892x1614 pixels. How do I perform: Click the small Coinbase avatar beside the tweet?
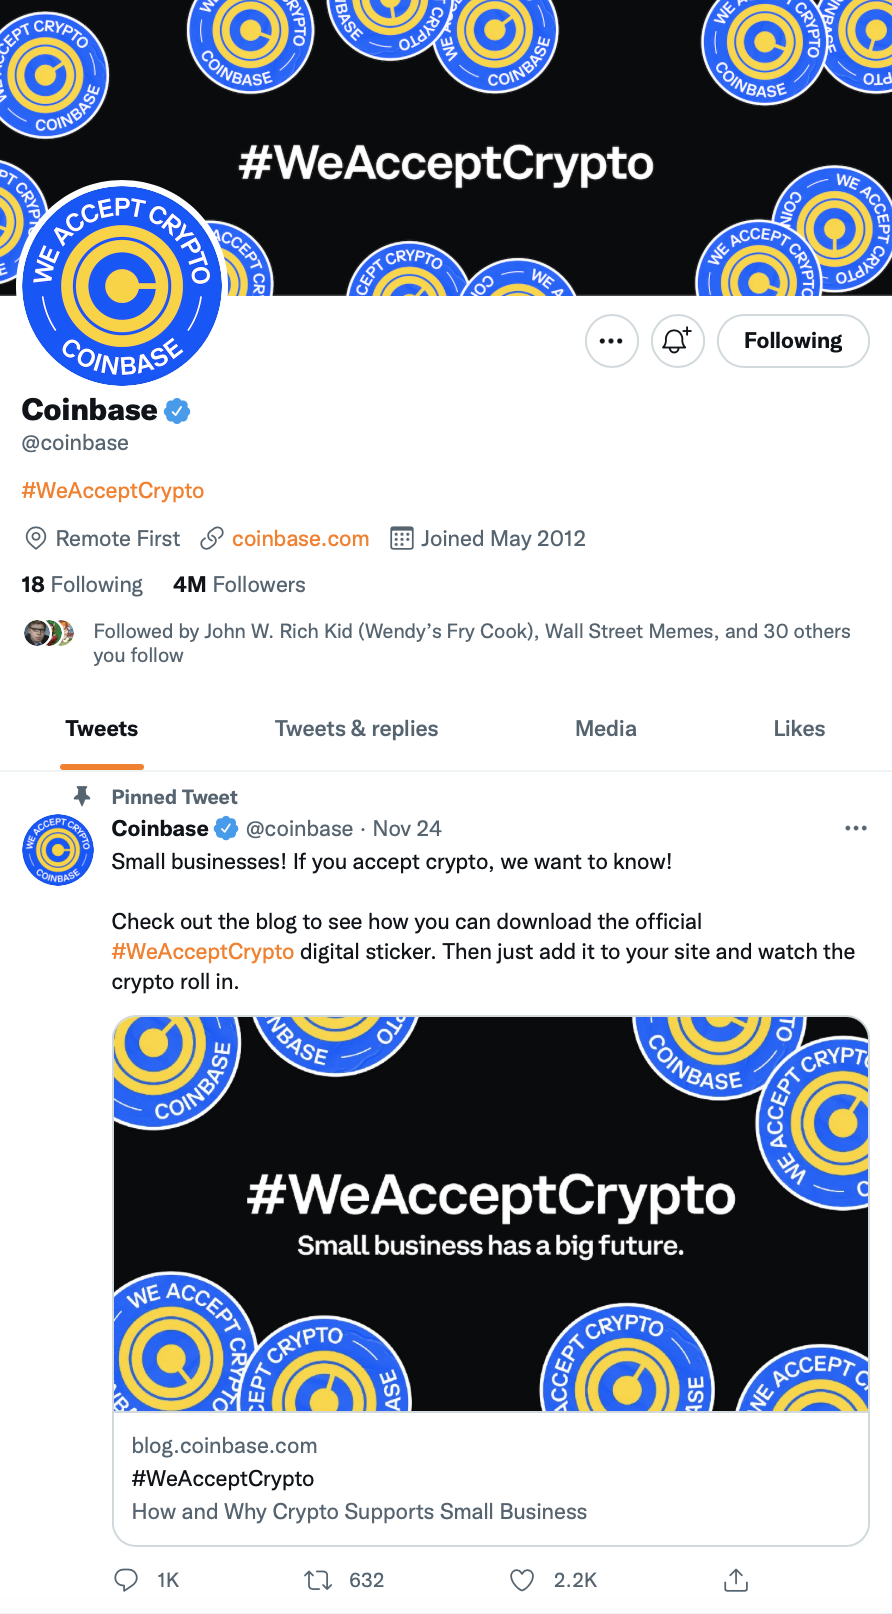[58, 850]
